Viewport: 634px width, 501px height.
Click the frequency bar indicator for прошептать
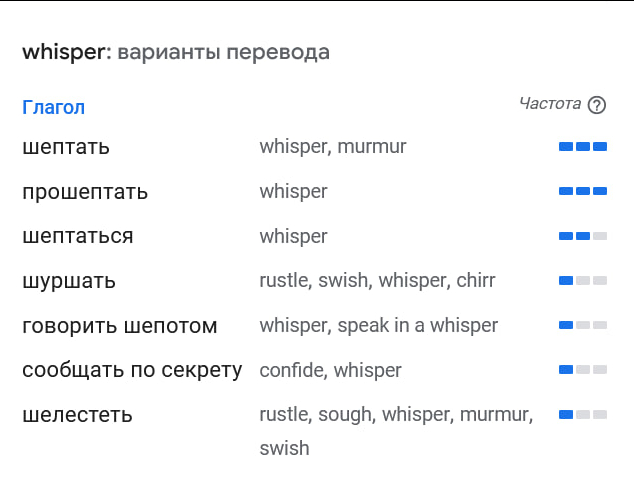tap(583, 191)
